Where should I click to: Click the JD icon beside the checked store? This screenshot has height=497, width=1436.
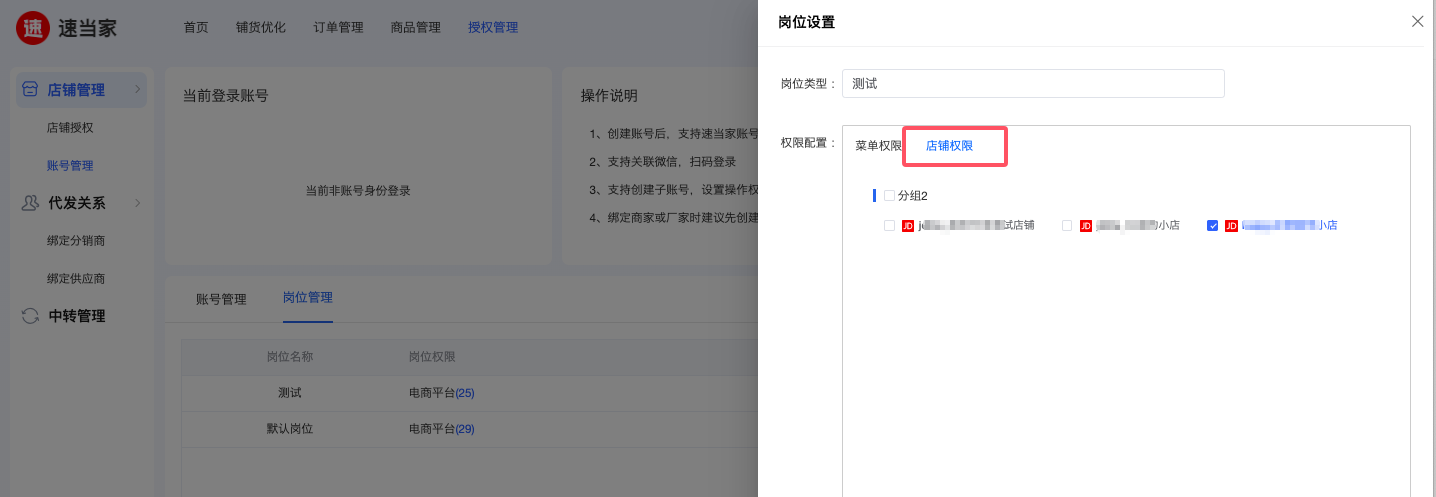point(1231,226)
